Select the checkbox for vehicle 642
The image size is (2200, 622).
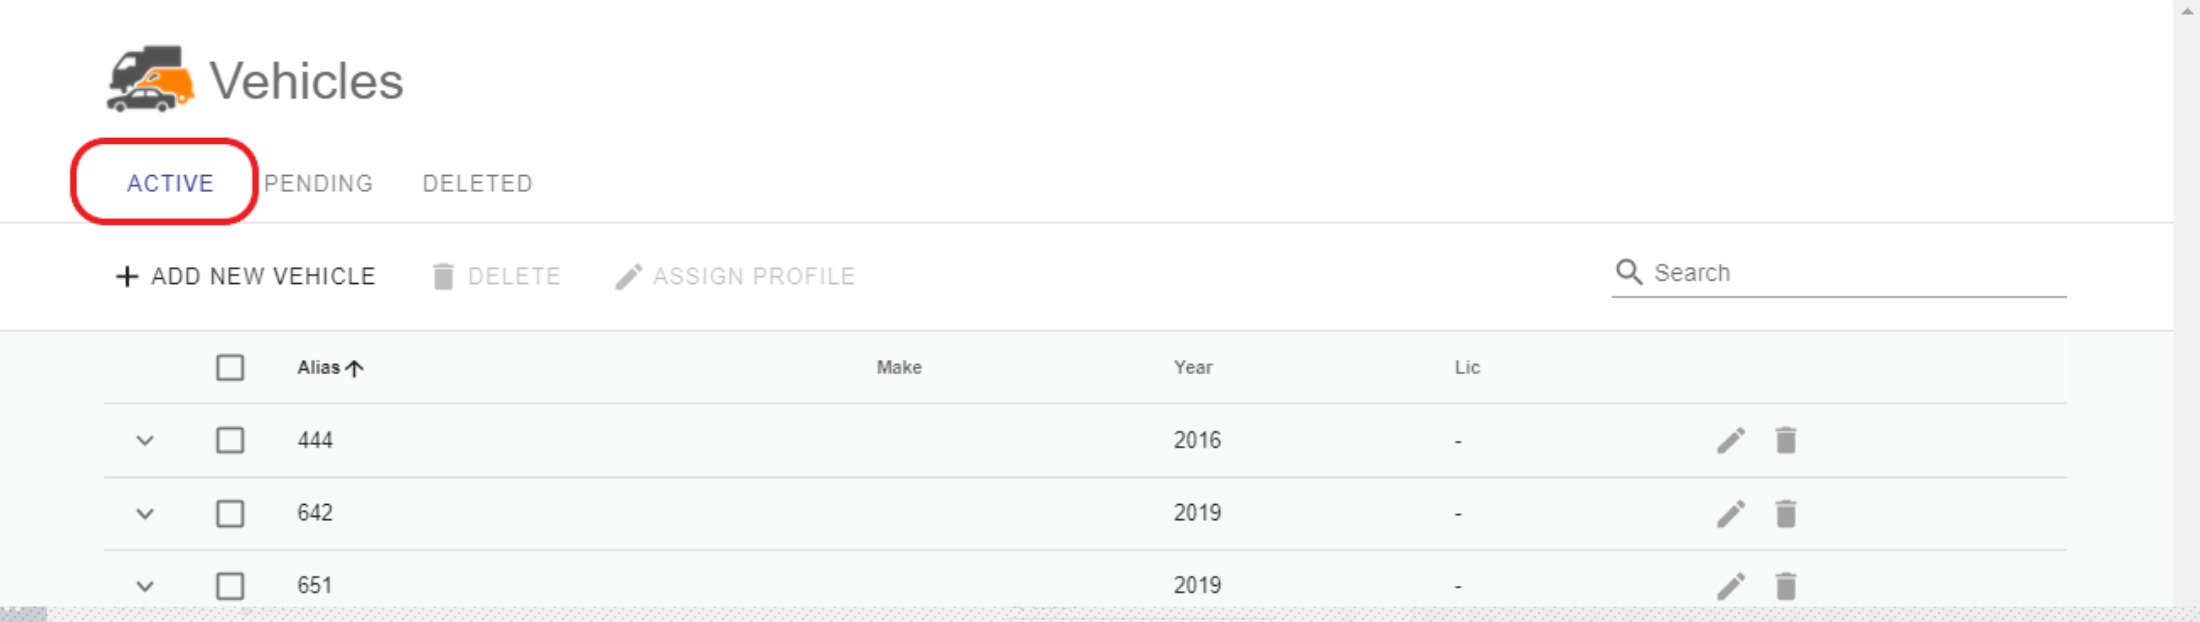coord(230,513)
